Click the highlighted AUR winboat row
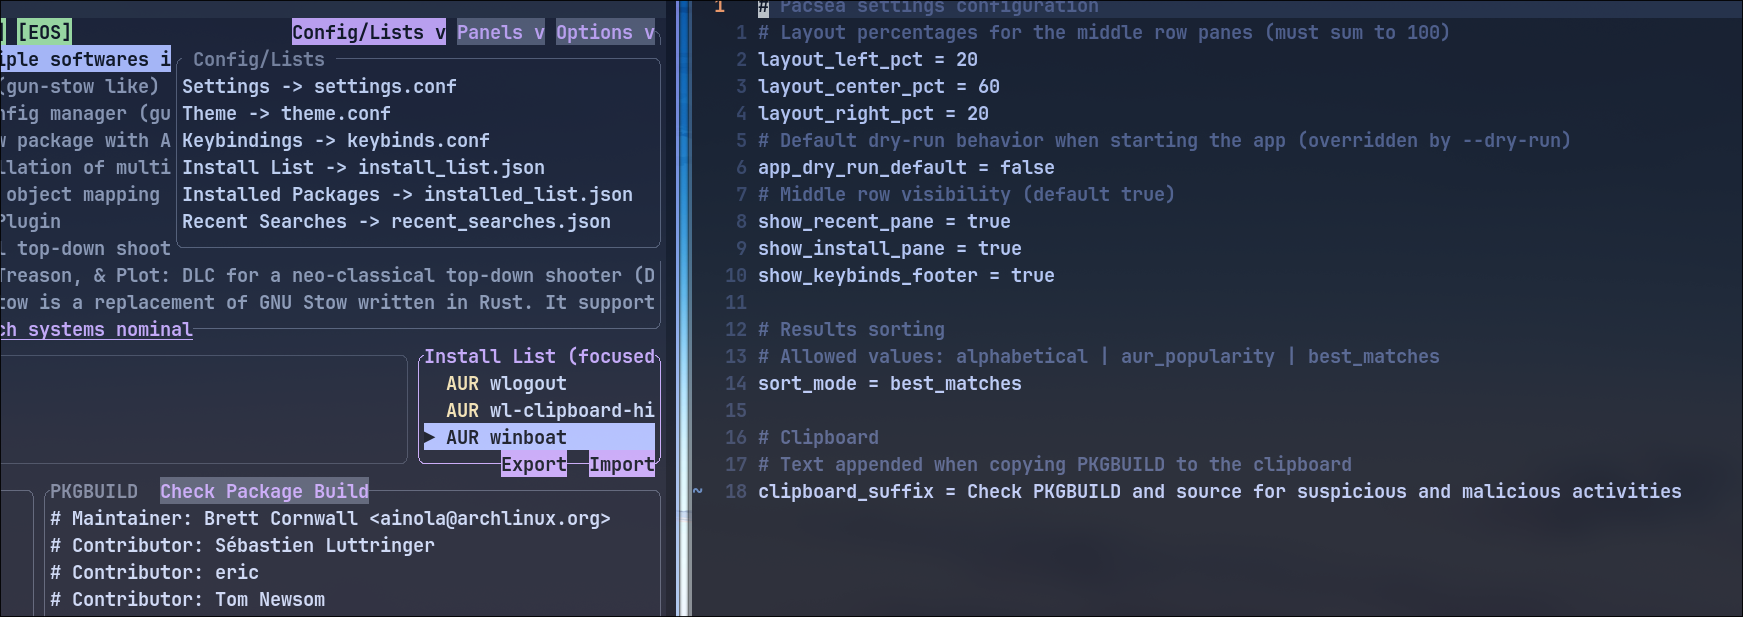The image size is (1743, 617). point(539,437)
